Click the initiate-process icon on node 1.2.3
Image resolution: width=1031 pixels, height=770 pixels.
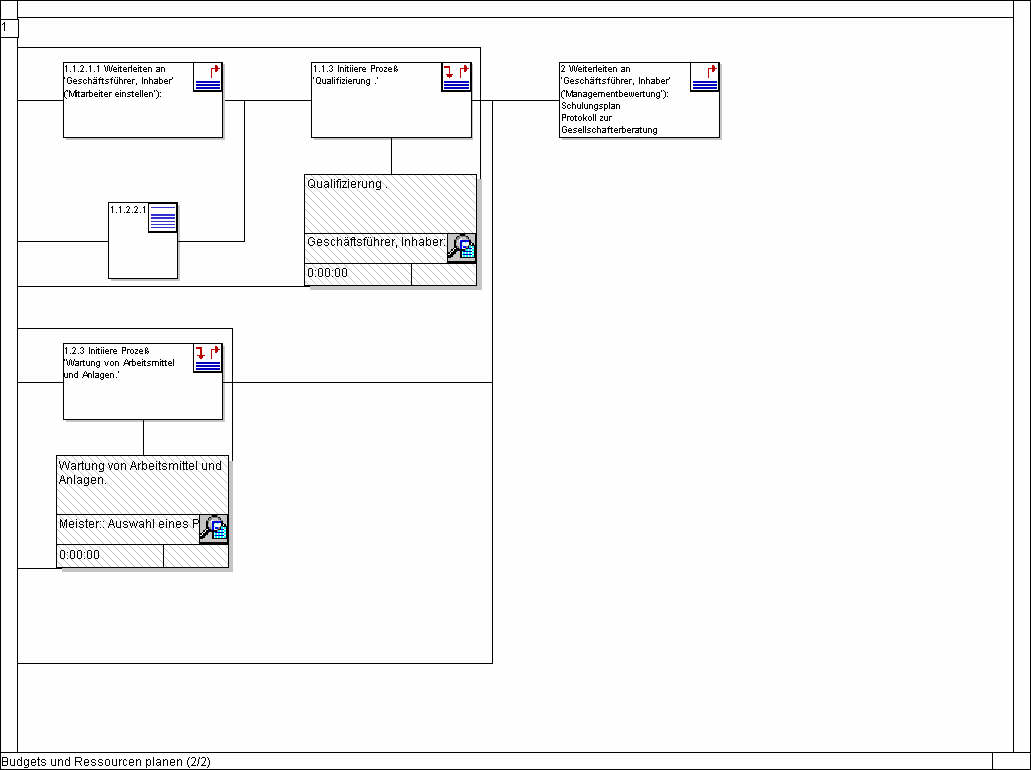pyautogui.click(x=208, y=358)
